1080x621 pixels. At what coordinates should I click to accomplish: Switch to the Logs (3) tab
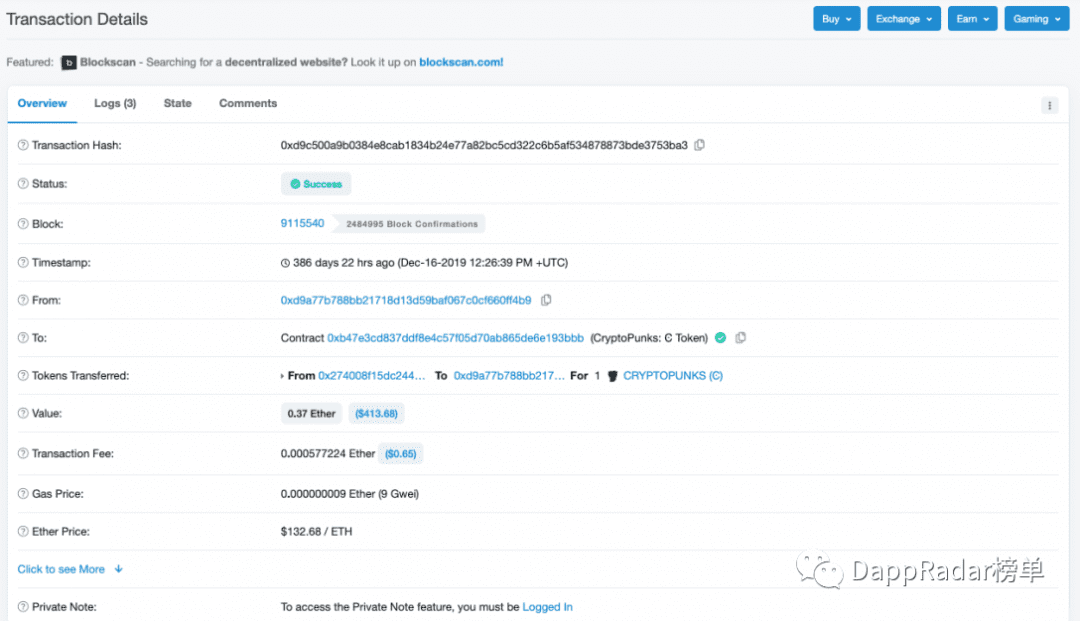pyautogui.click(x=115, y=103)
